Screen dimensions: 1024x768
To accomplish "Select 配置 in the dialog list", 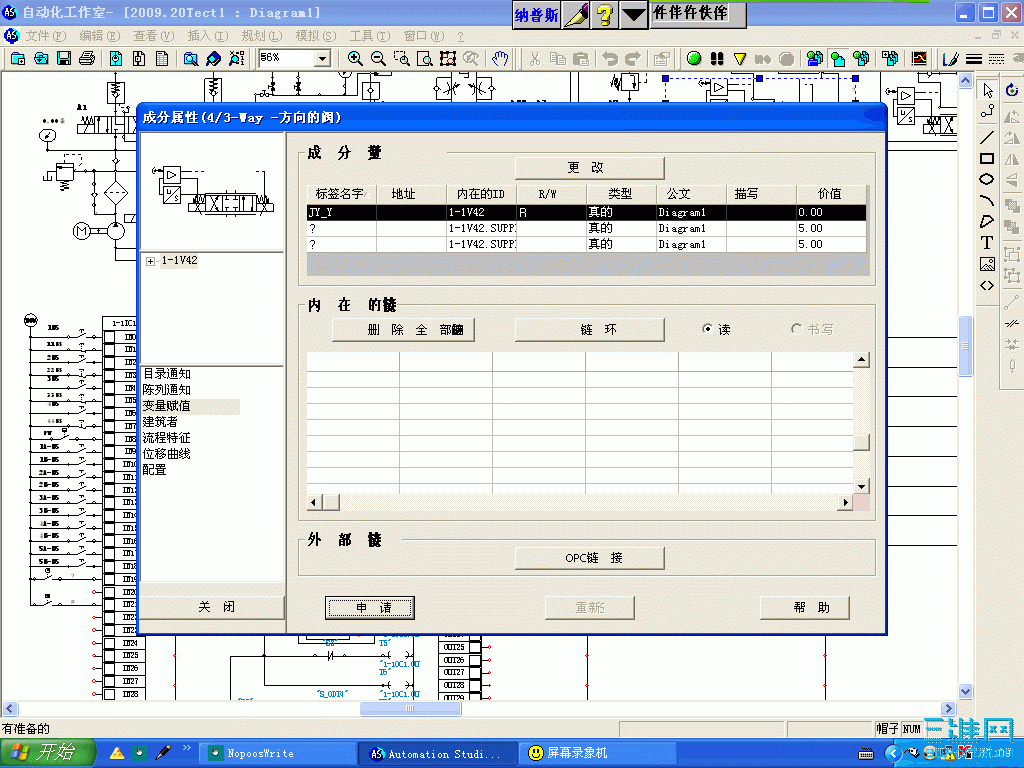I will pyautogui.click(x=155, y=470).
